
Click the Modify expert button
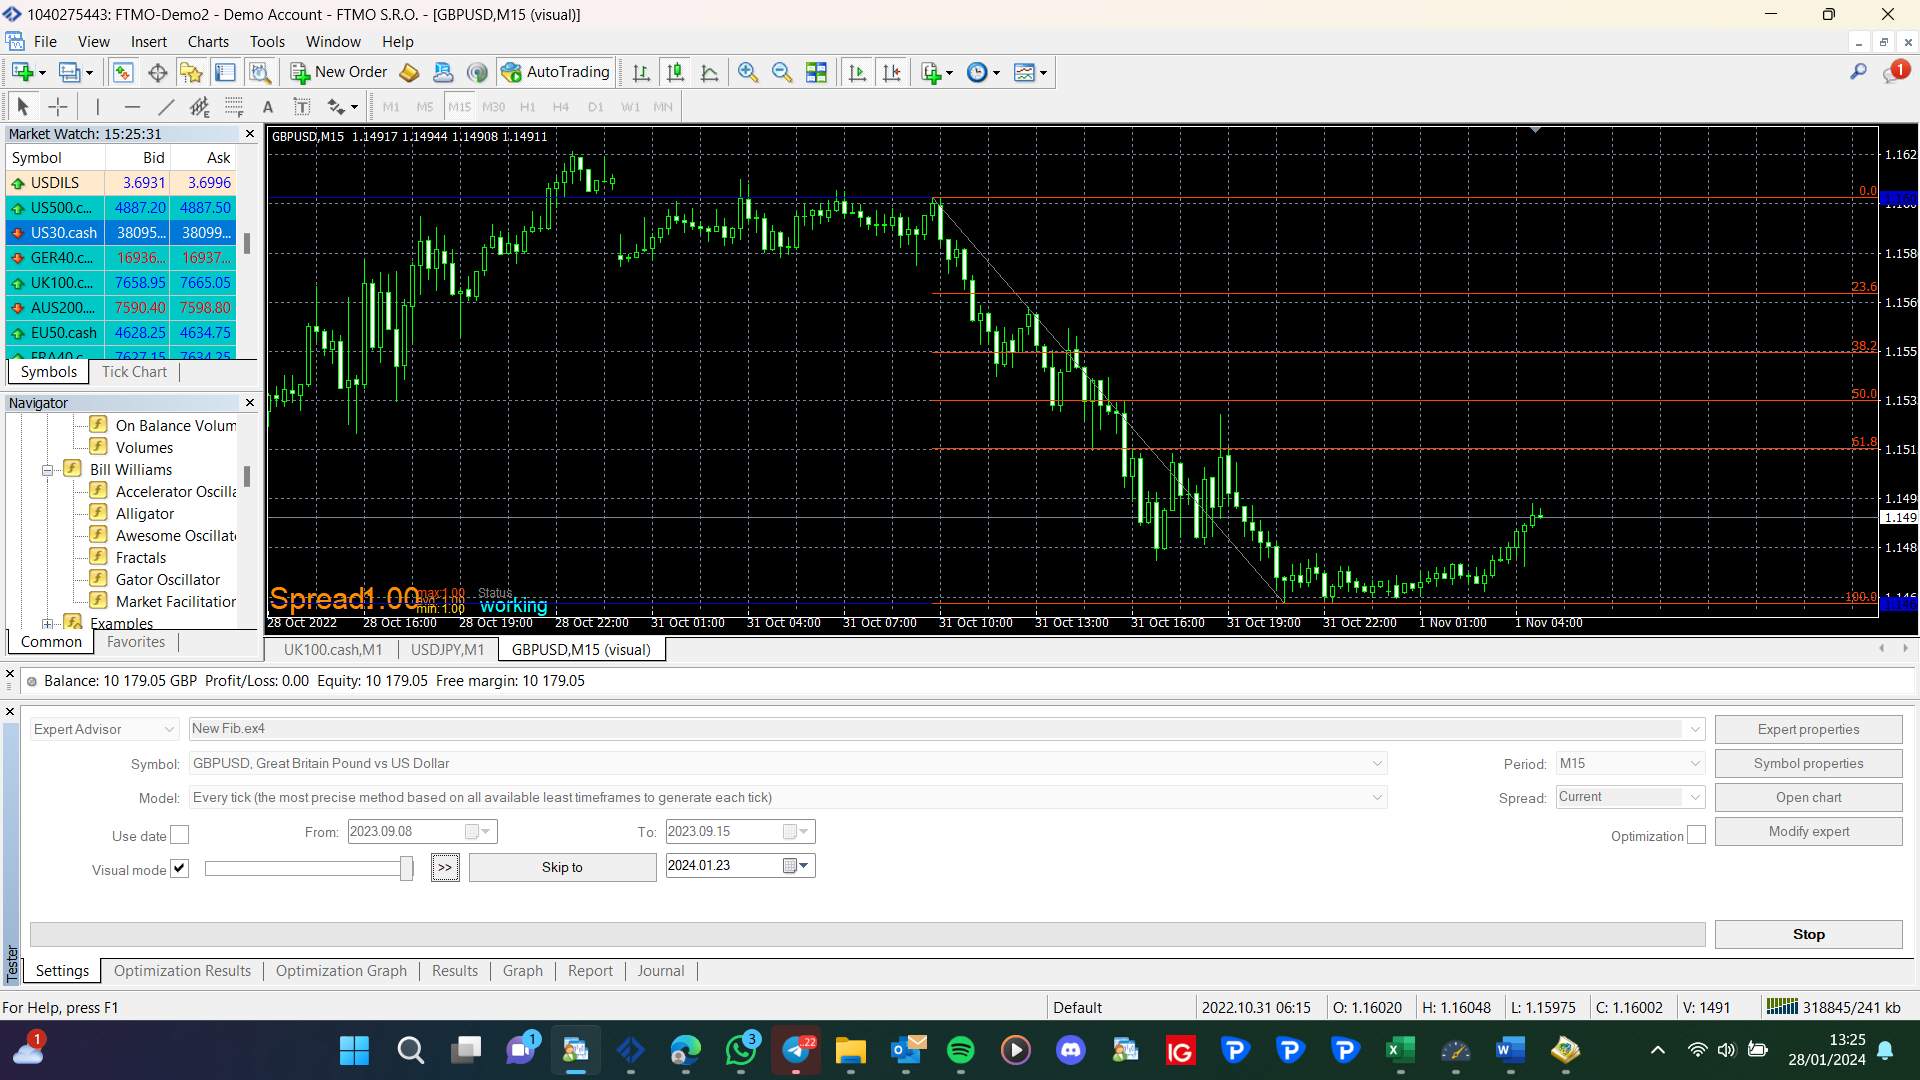point(1808,831)
